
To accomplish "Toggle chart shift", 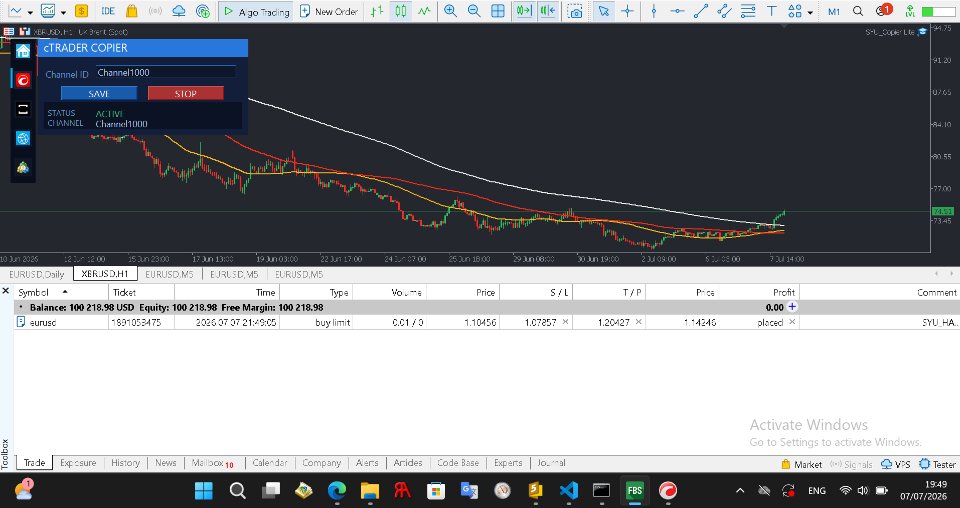I will tap(548, 11).
